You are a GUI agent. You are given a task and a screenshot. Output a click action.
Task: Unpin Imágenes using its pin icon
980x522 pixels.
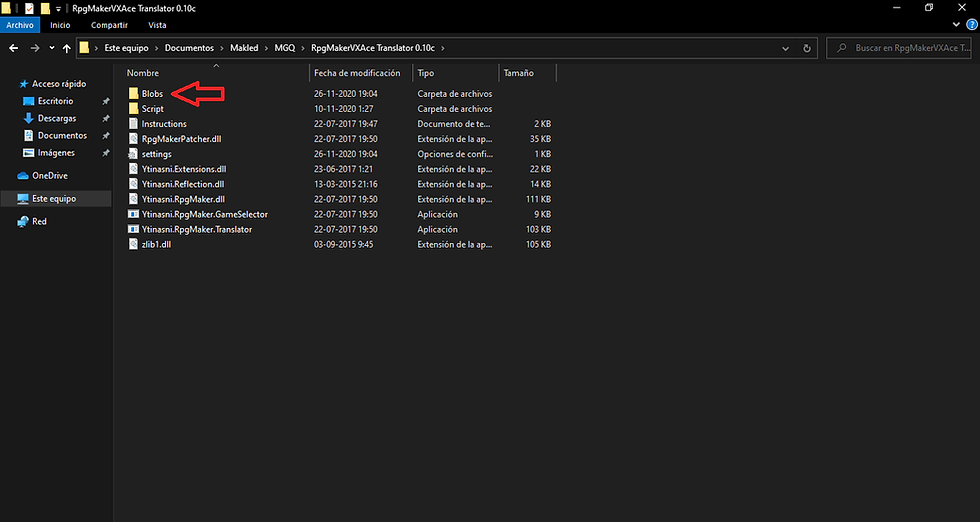tap(106, 153)
